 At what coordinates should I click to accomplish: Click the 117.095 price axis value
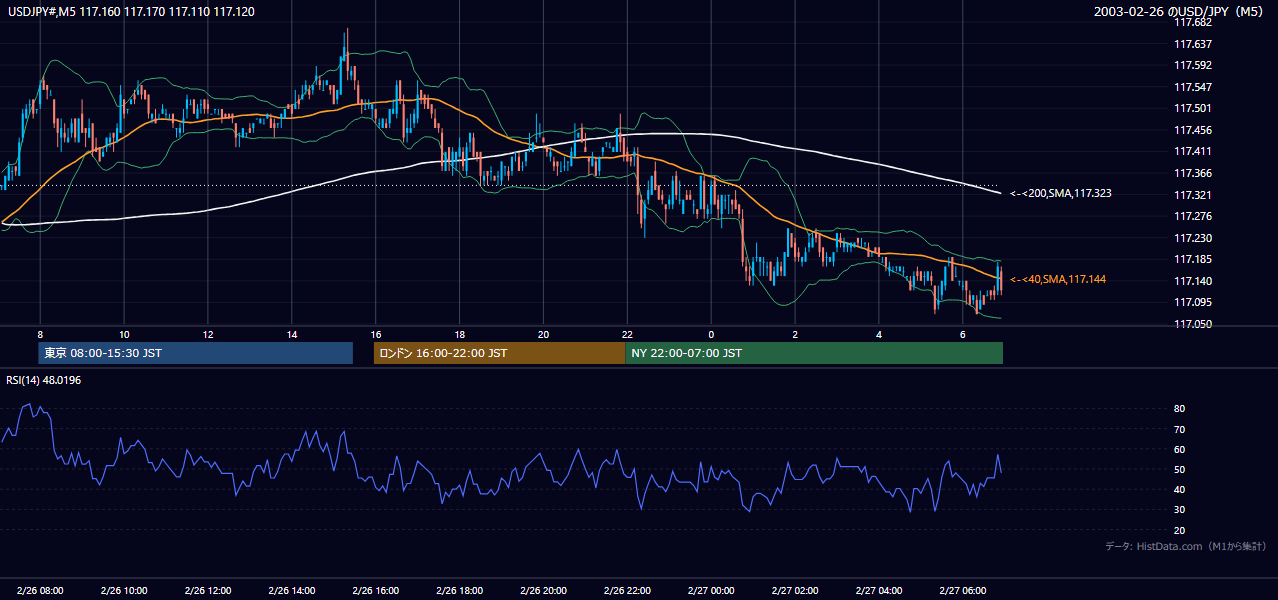(x=1192, y=302)
